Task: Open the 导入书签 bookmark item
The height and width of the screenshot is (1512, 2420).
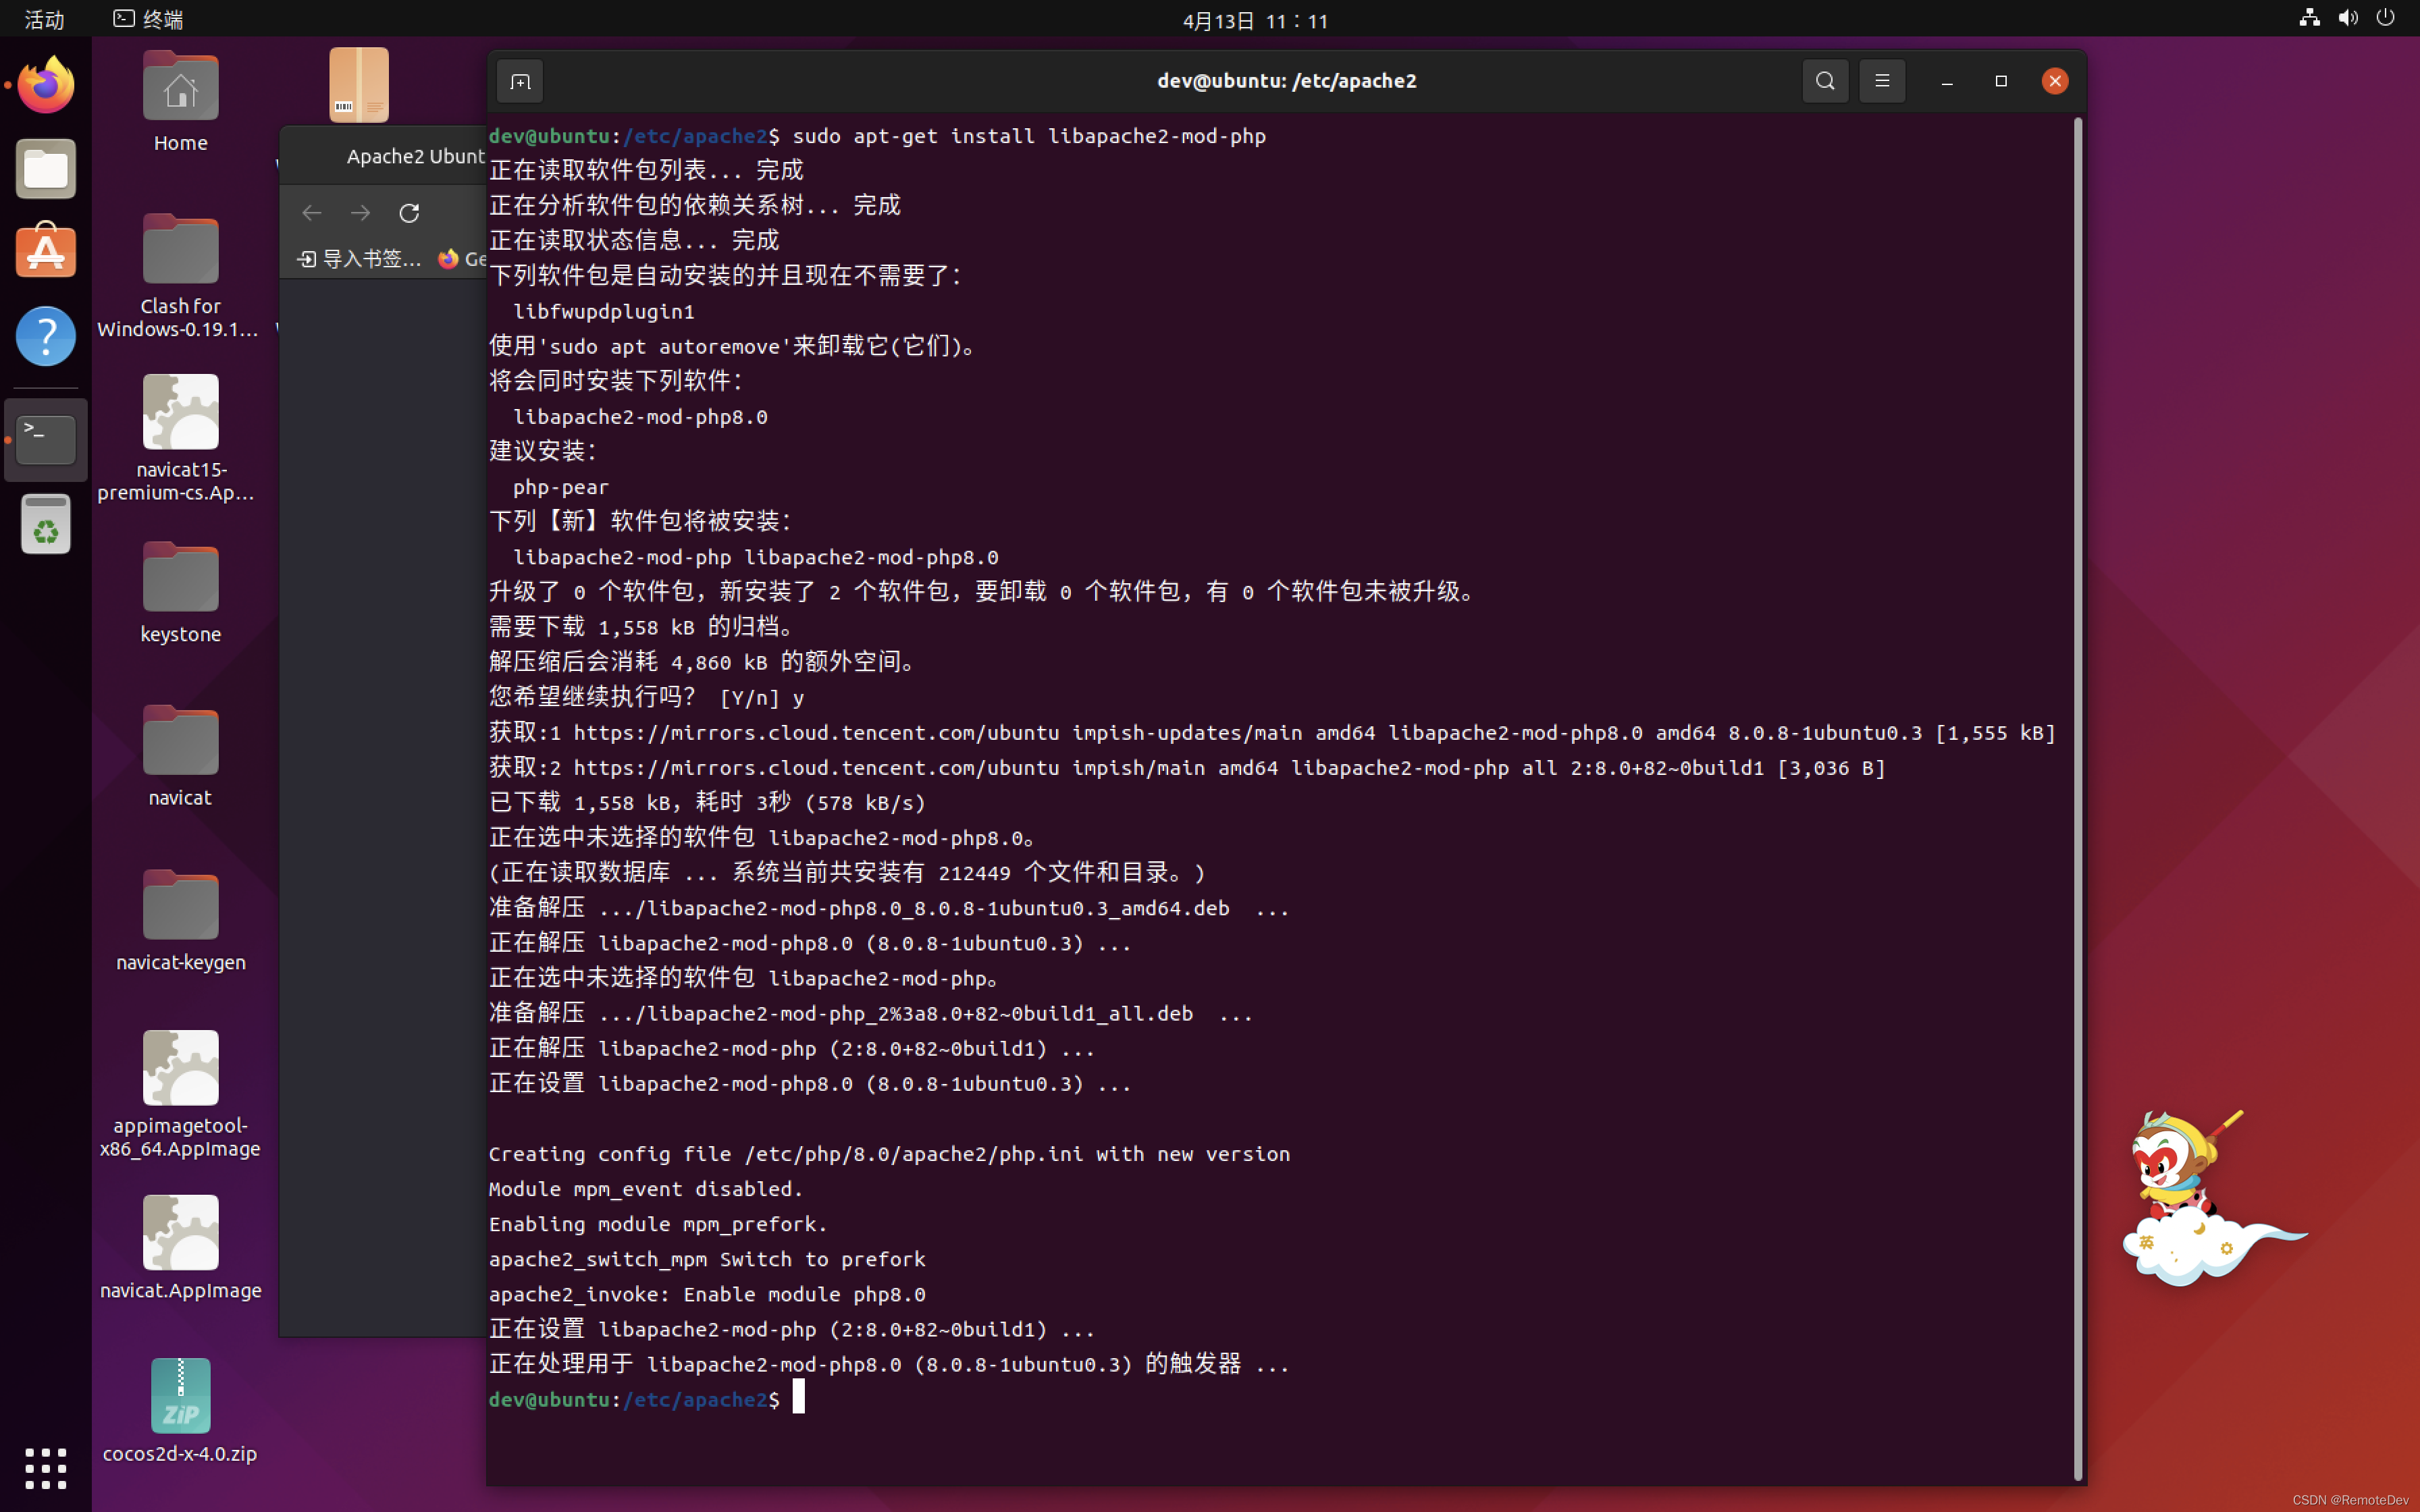Action: pyautogui.click(x=359, y=259)
